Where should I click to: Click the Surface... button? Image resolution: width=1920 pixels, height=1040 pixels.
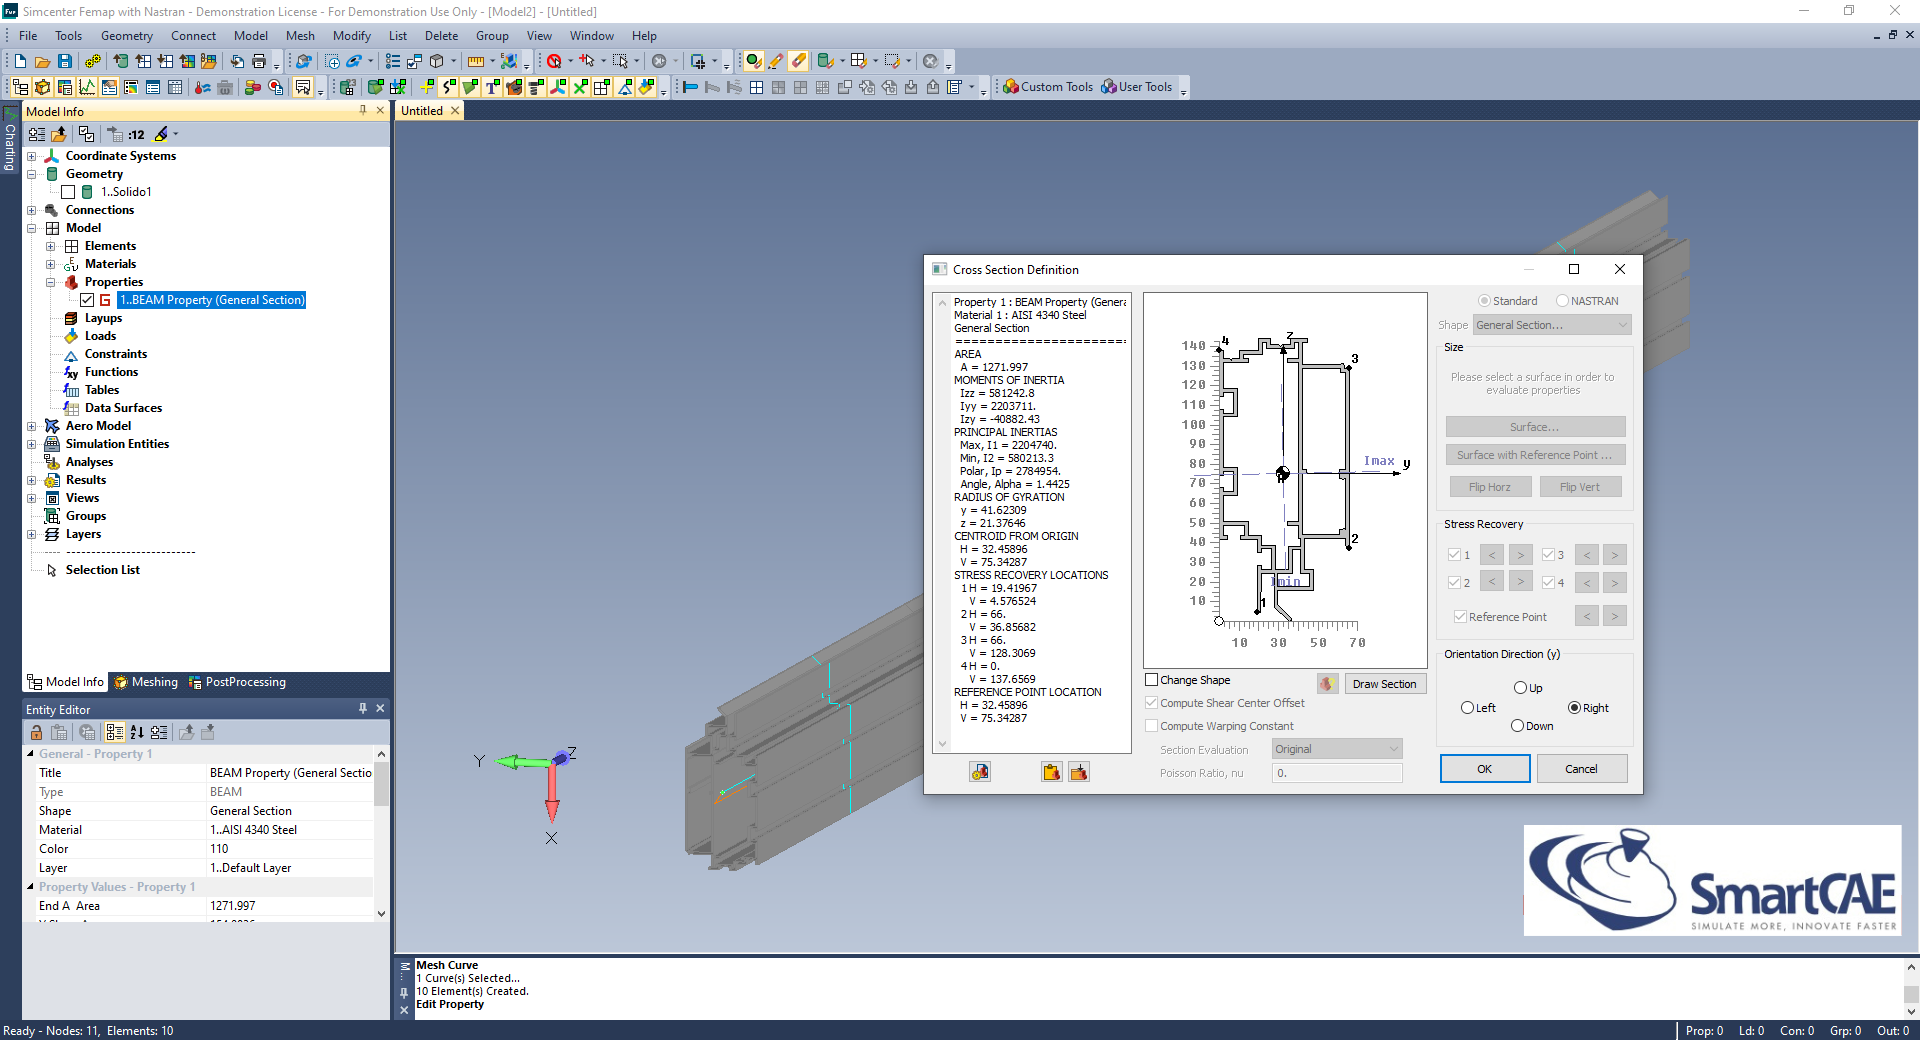click(1535, 427)
